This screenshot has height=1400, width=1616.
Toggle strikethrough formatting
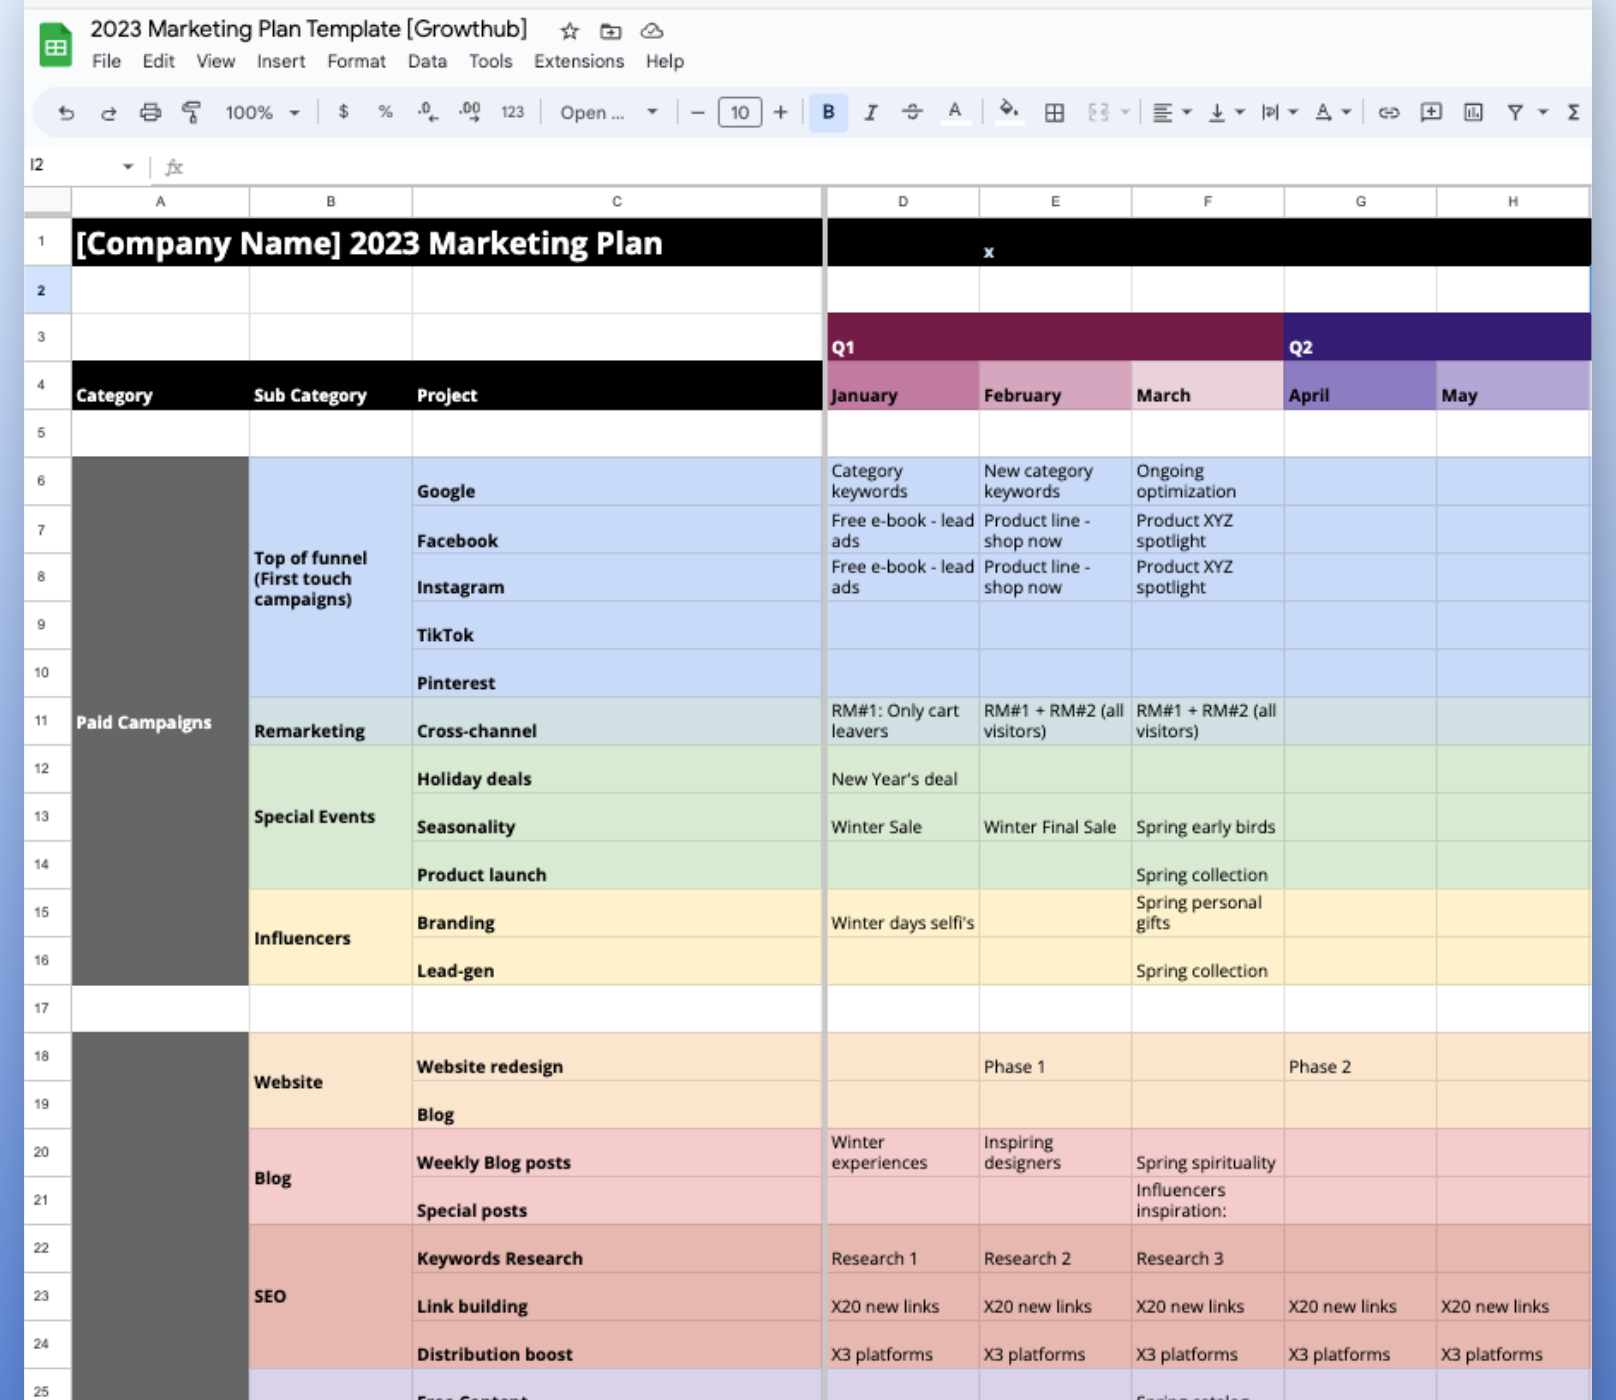(912, 113)
